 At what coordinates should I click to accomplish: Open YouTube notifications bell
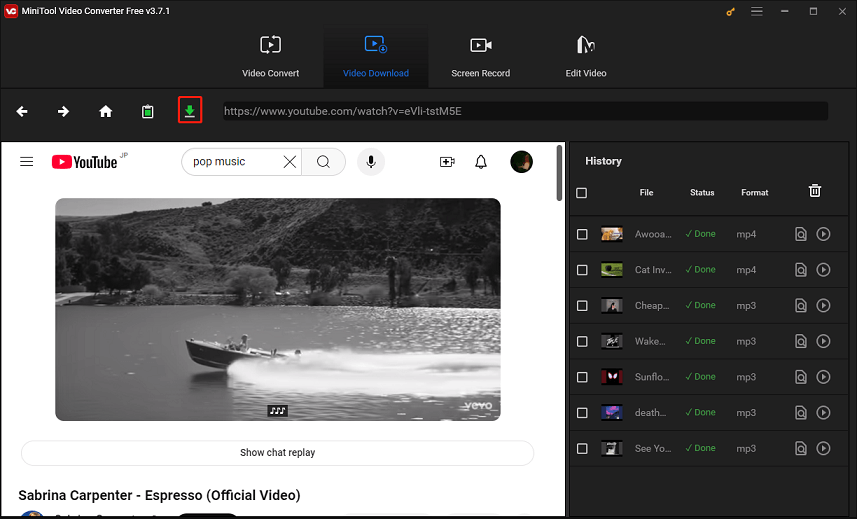(x=481, y=162)
